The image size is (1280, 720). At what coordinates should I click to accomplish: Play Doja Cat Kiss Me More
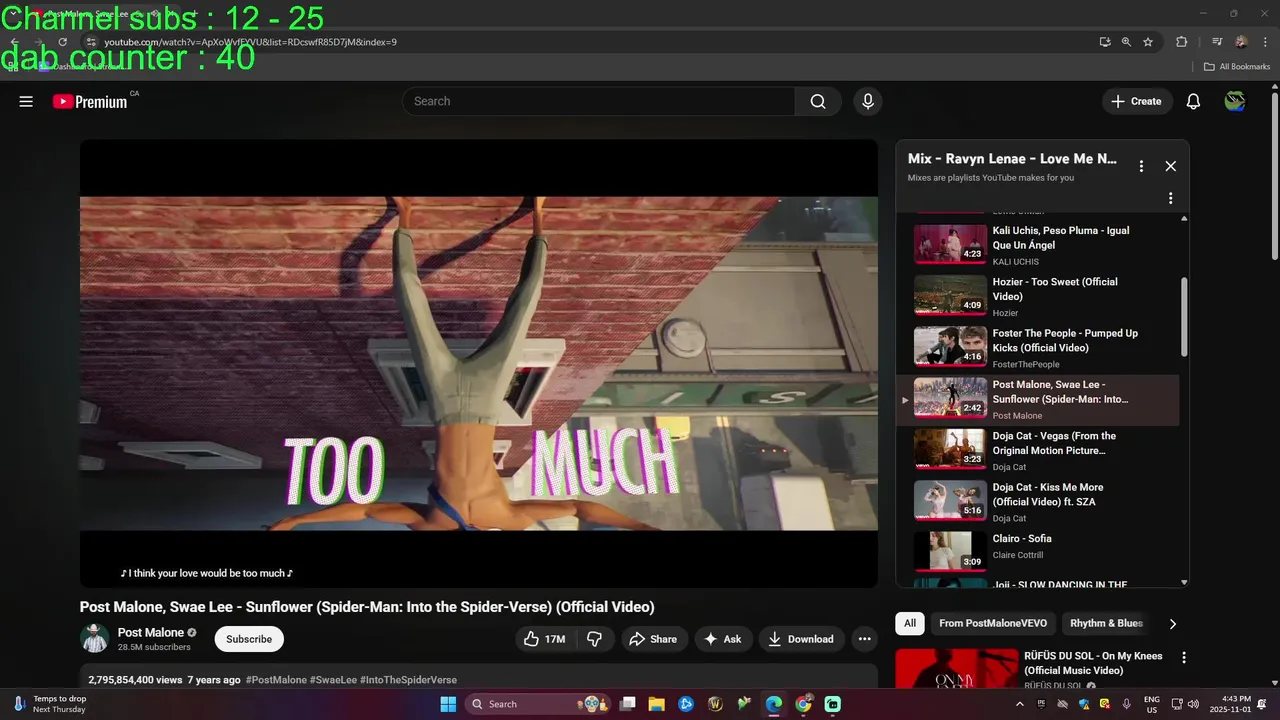pos(1037,502)
